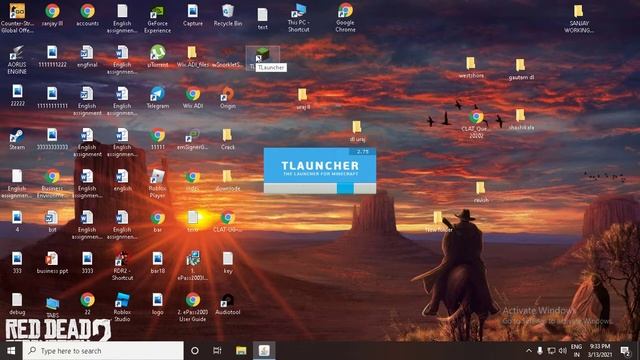640x360 pixels.
Task: Open the 1. ePass2003 installer icon
Action: click(193, 266)
